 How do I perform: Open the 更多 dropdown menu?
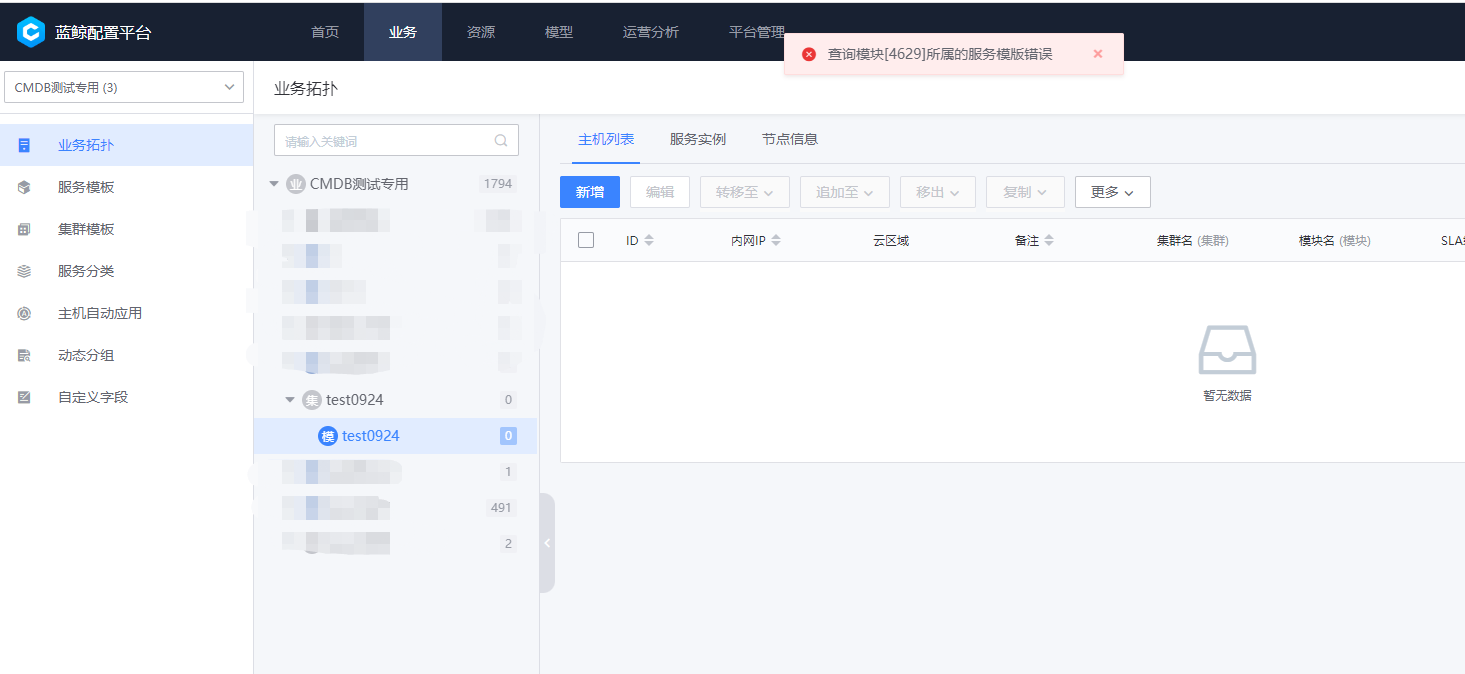coord(1113,192)
